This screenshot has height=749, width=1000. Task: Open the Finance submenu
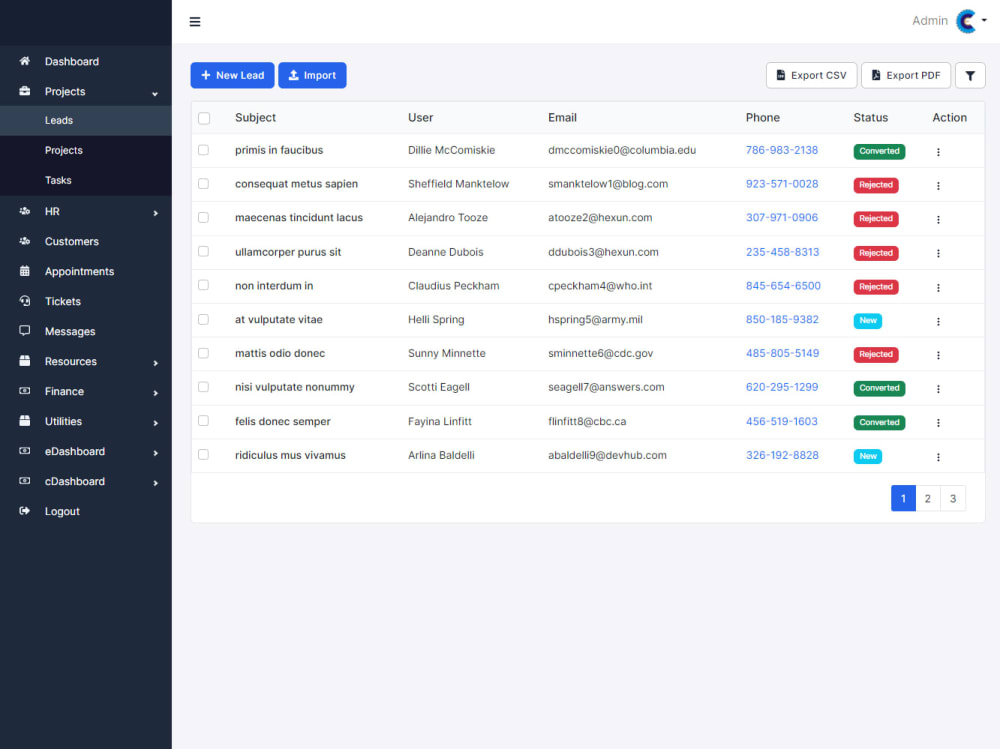(x=63, y=391)
